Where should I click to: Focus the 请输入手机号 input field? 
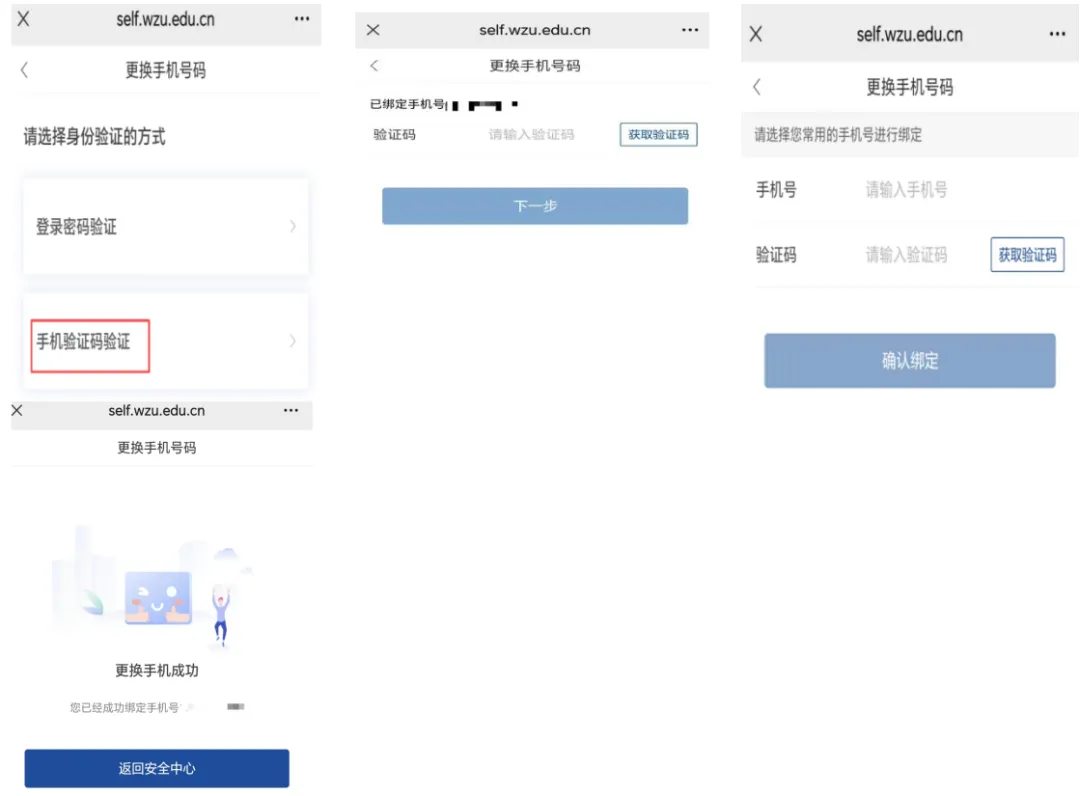[x=906, y=189]
